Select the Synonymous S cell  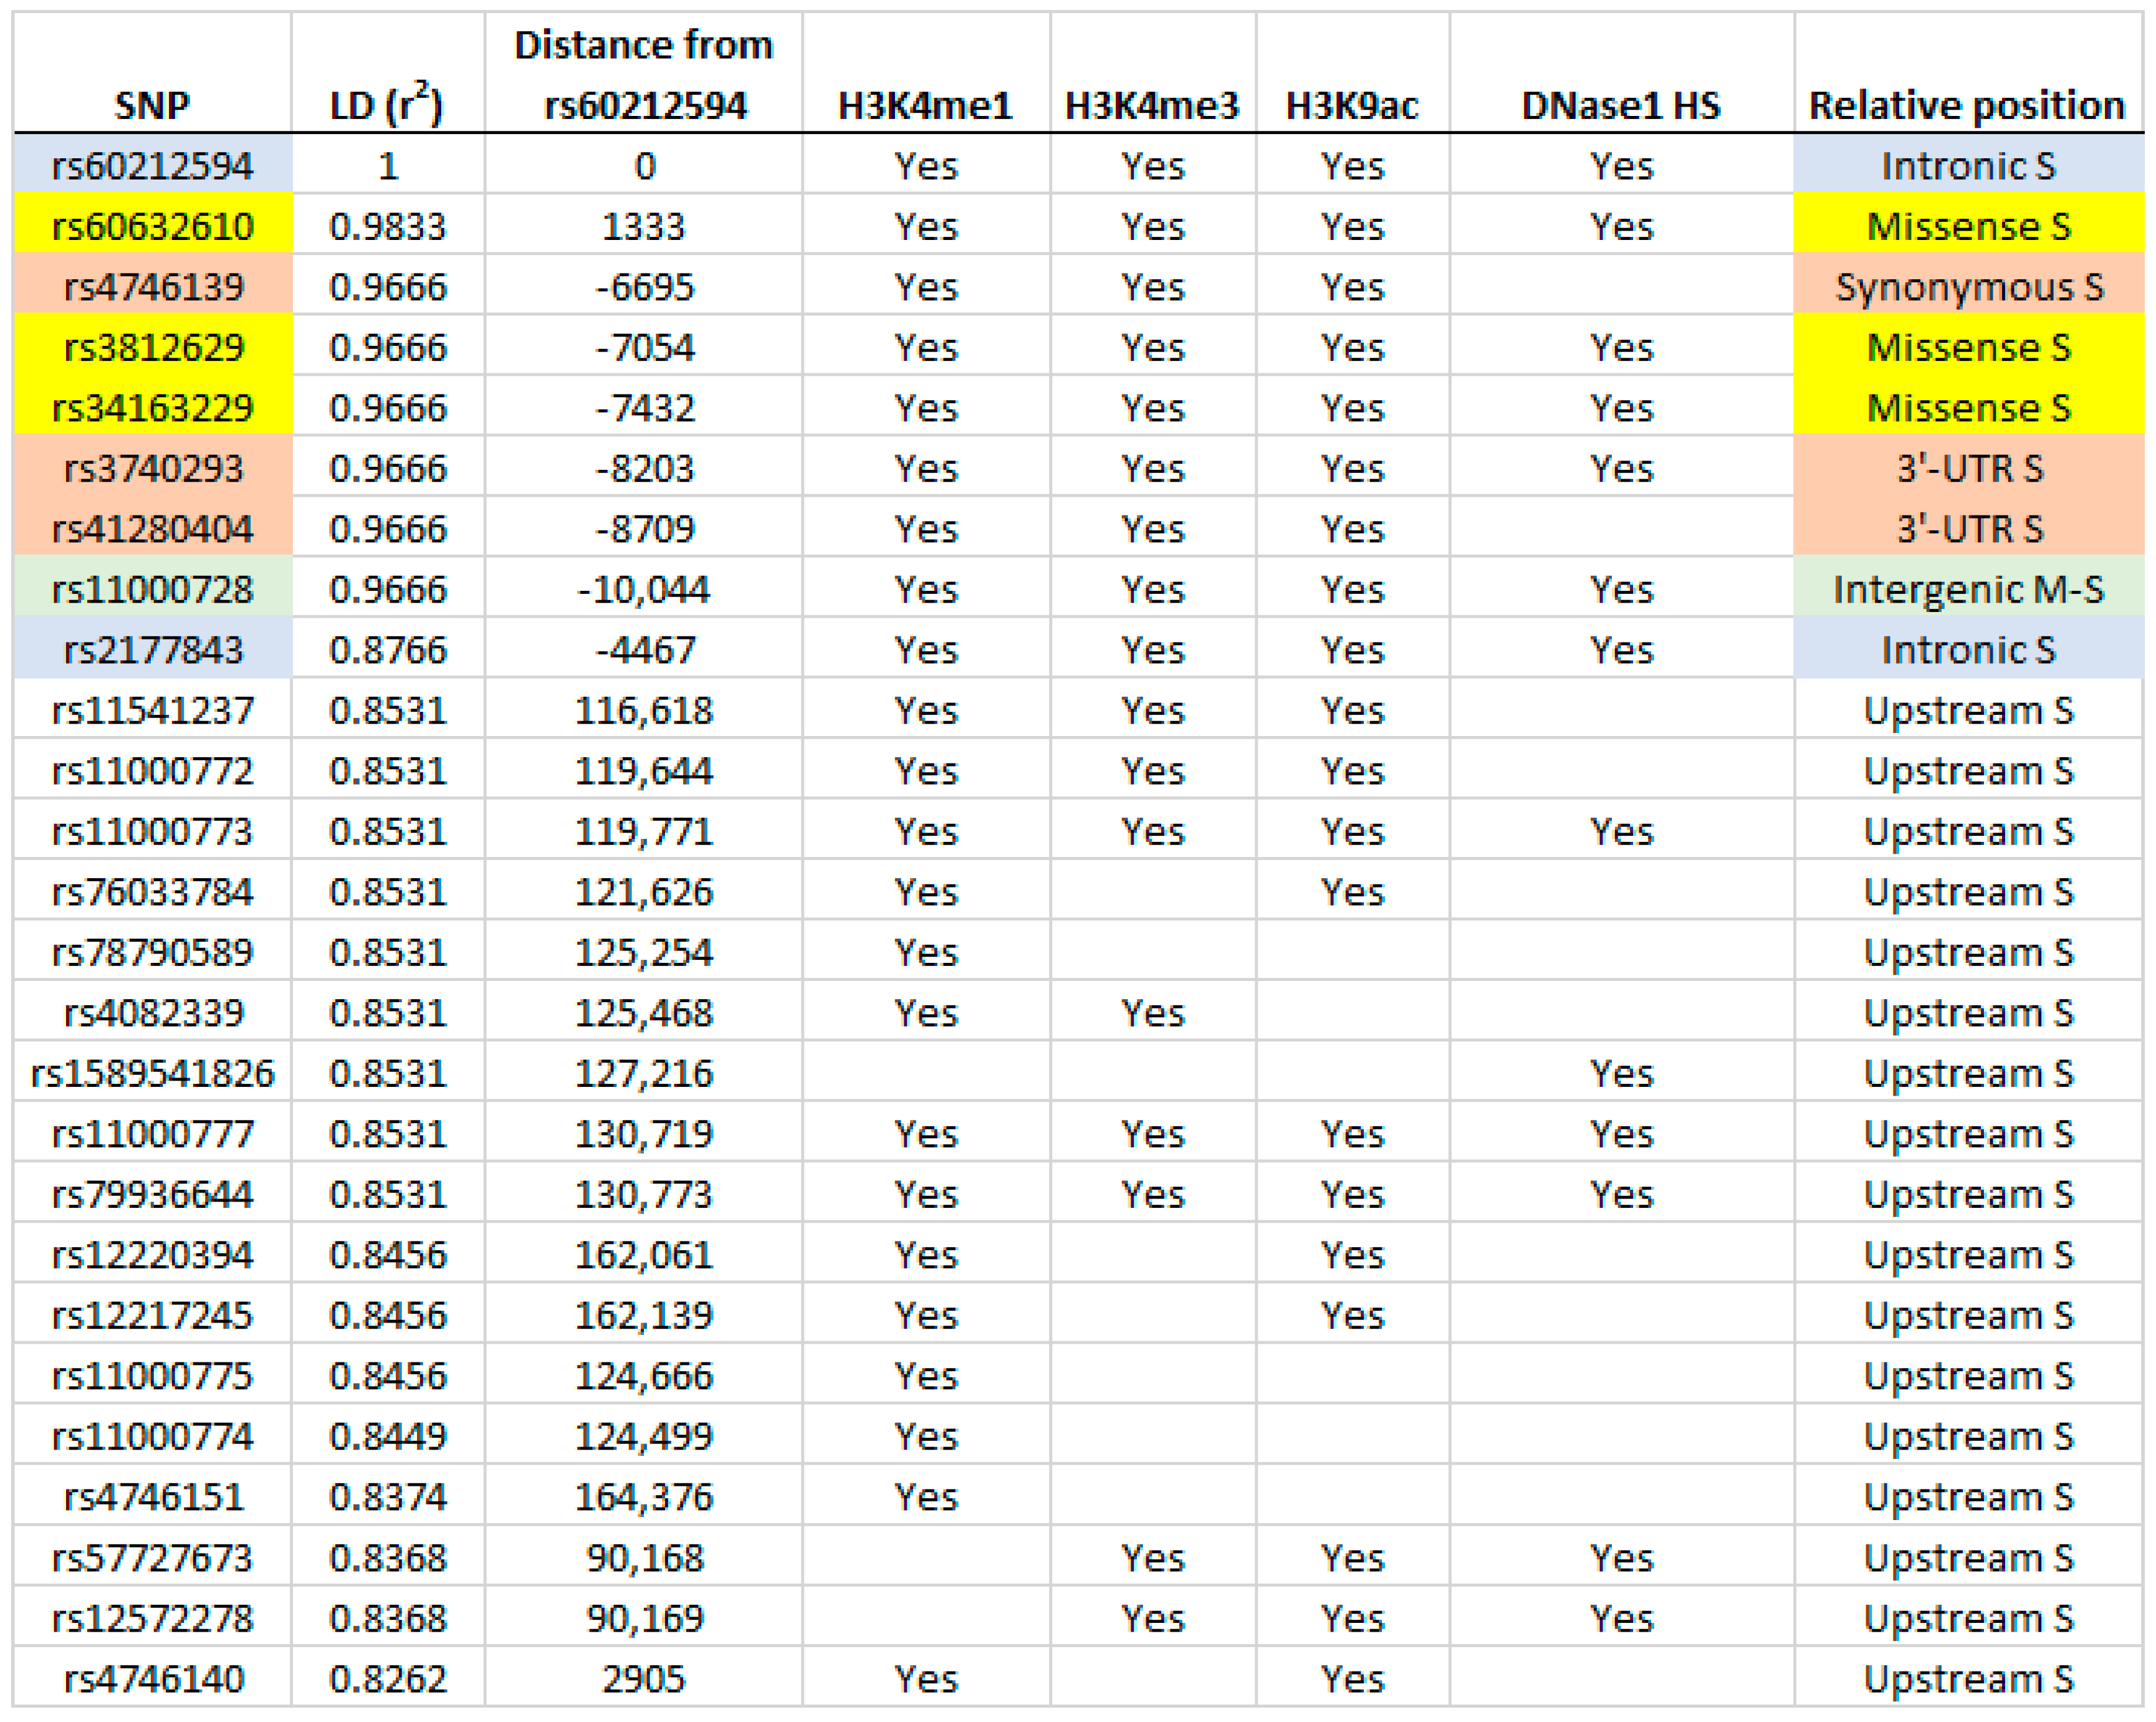pos(1968,287)
